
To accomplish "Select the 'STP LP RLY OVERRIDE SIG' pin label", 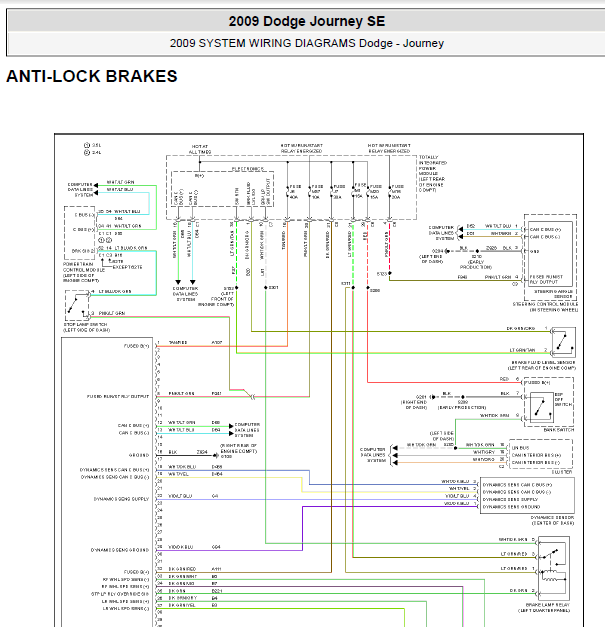I will (x=120, y=594).
